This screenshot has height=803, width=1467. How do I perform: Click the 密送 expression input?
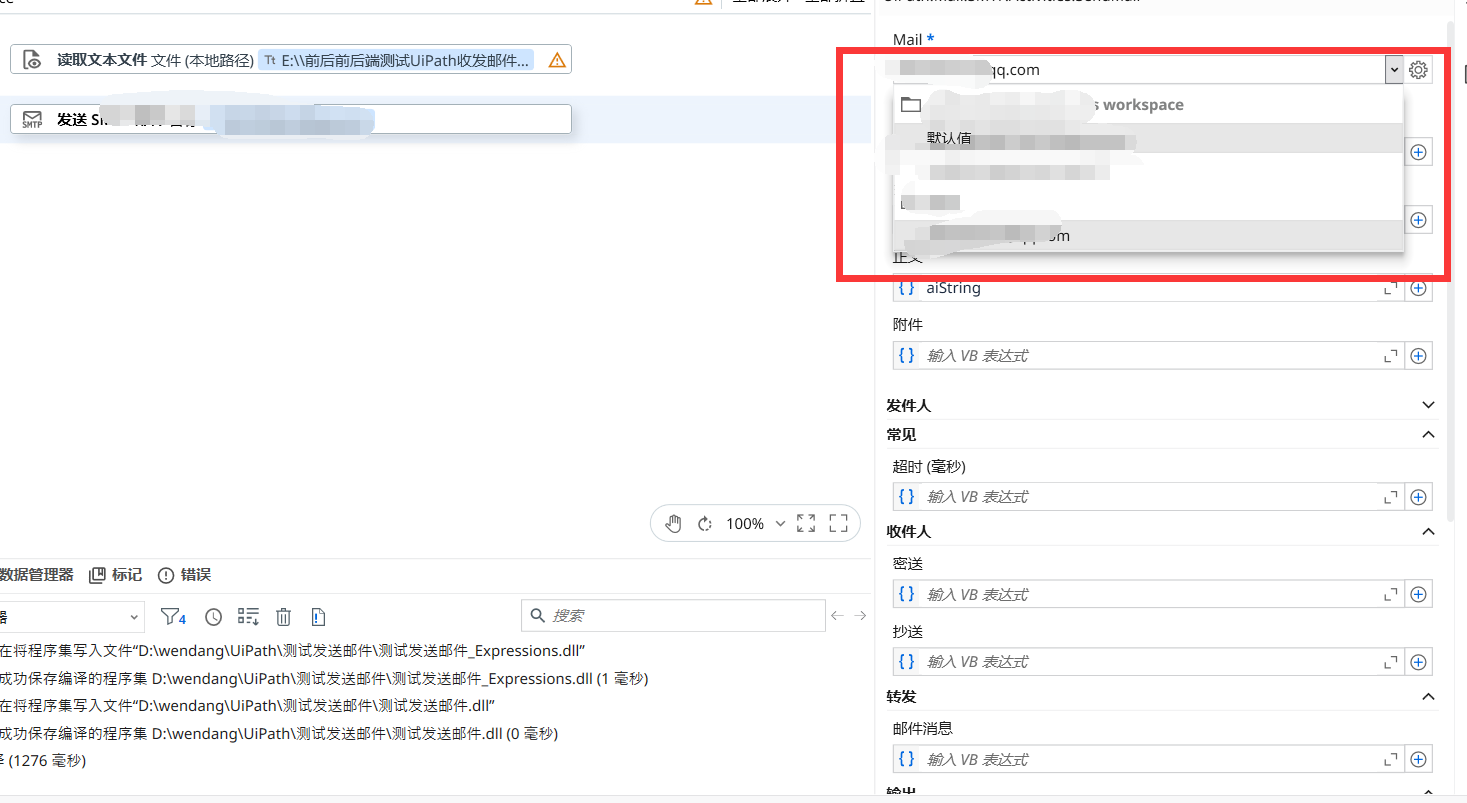(1147, 594)
